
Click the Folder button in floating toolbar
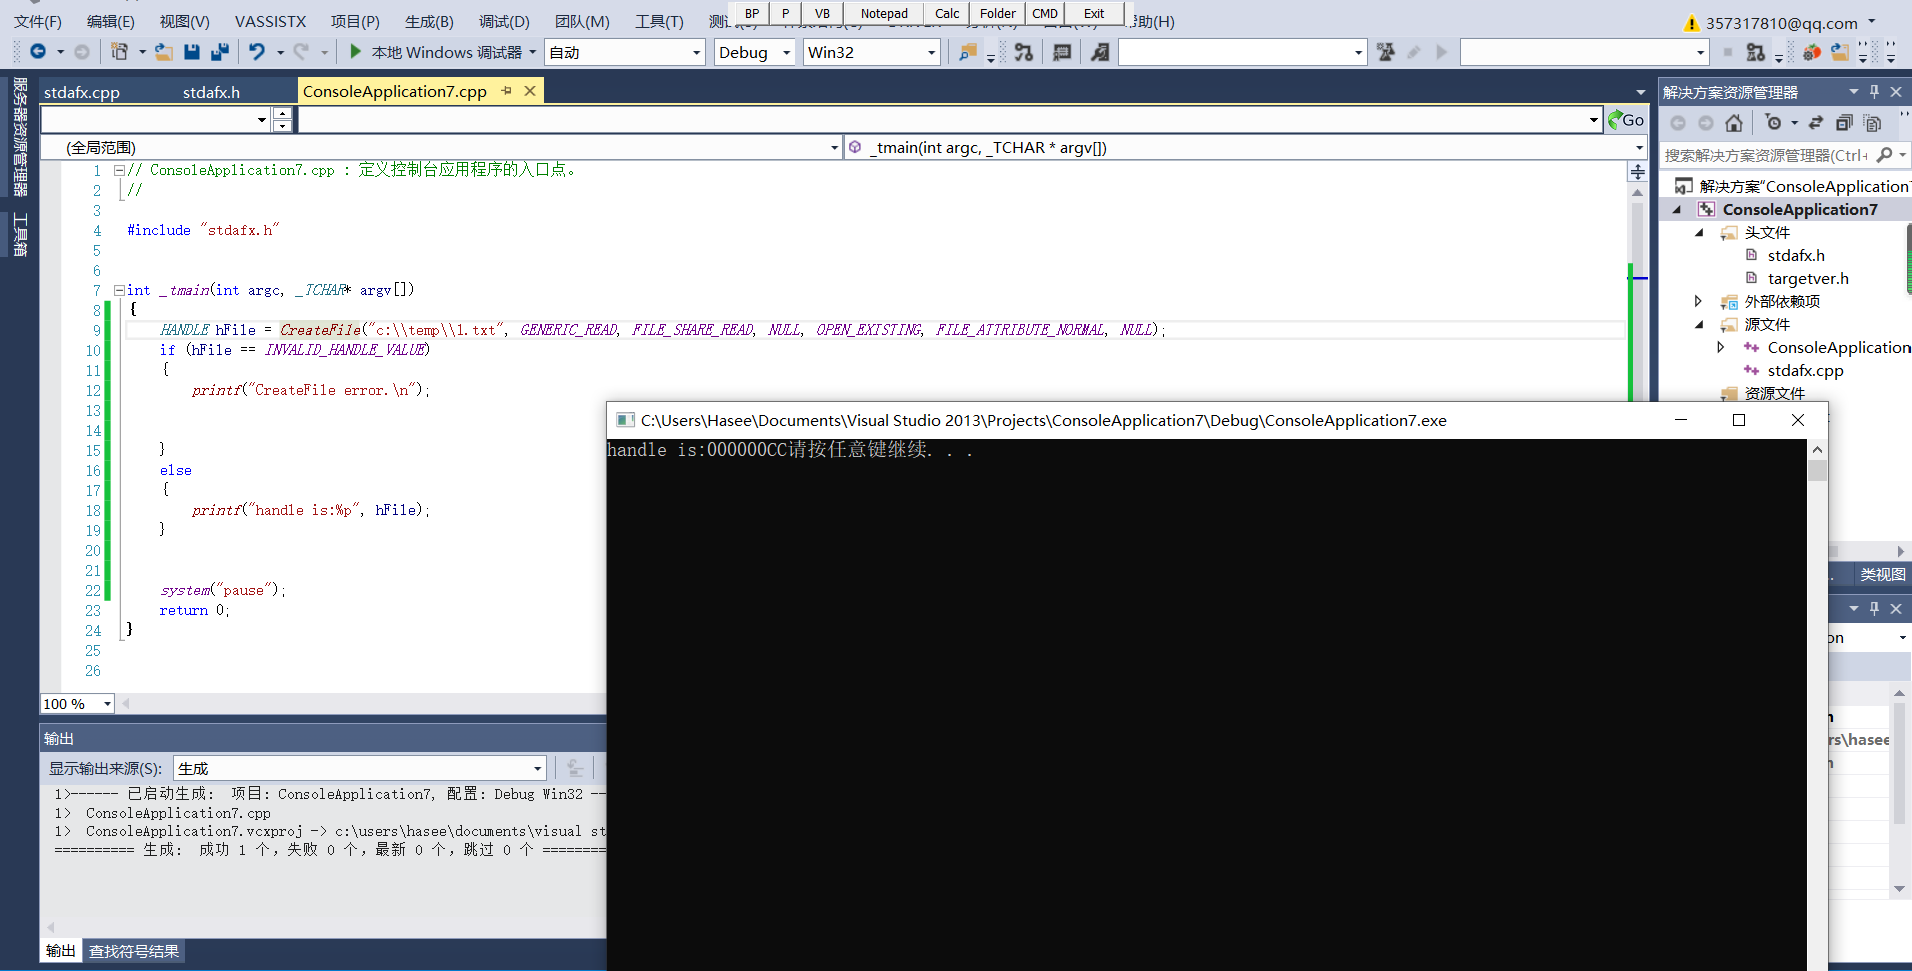(x=997, y=13)
